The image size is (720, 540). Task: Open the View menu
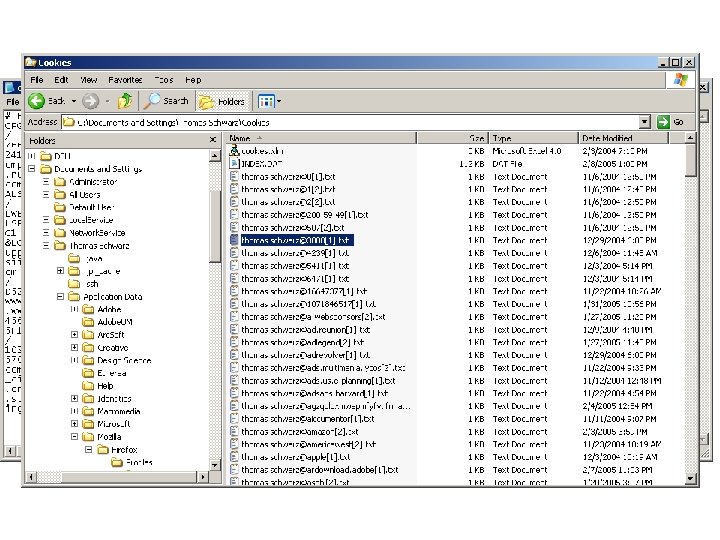pyautogui.click(x=89, y=80)
